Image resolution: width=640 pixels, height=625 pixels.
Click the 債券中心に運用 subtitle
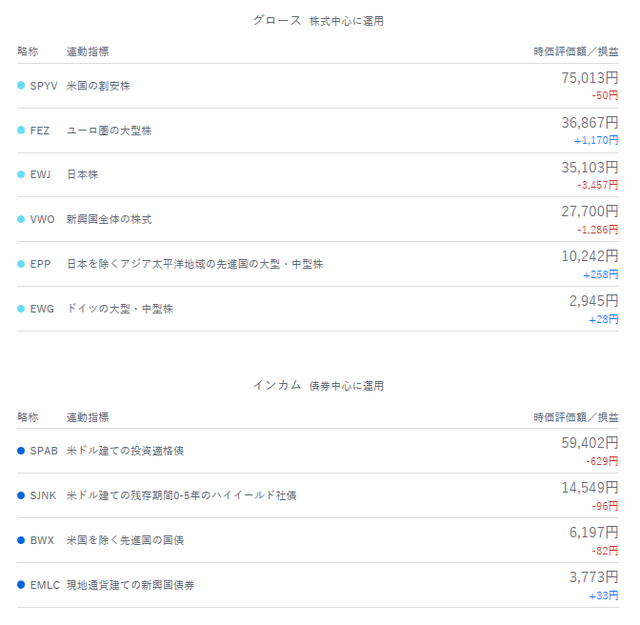point(347,386)
